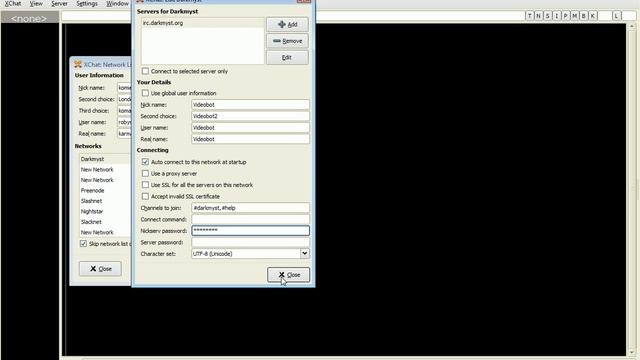The image size is (640, 360).
Task: Close the Network List window
Action: (x=100, y=269)
